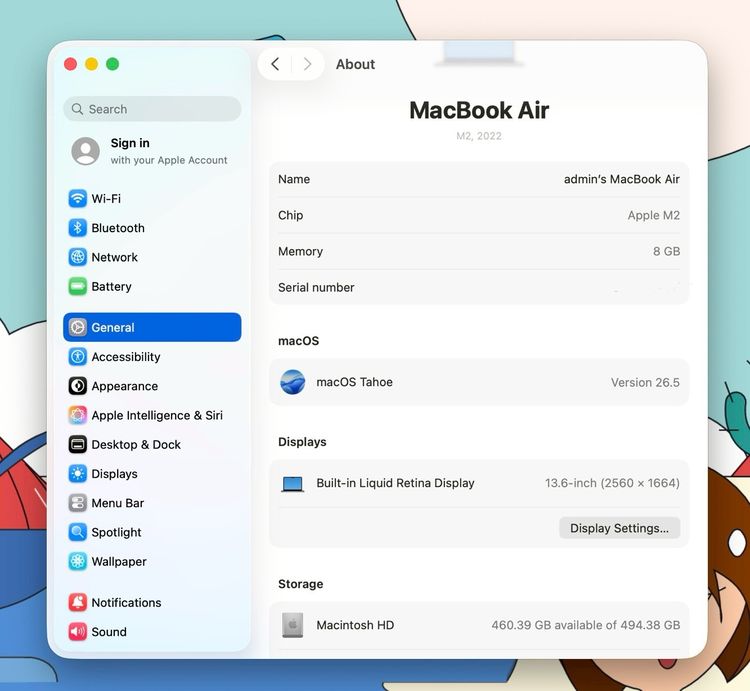750x691 pixels.
Task: Click the Apple M2 chip value
Action: [654, 215]
